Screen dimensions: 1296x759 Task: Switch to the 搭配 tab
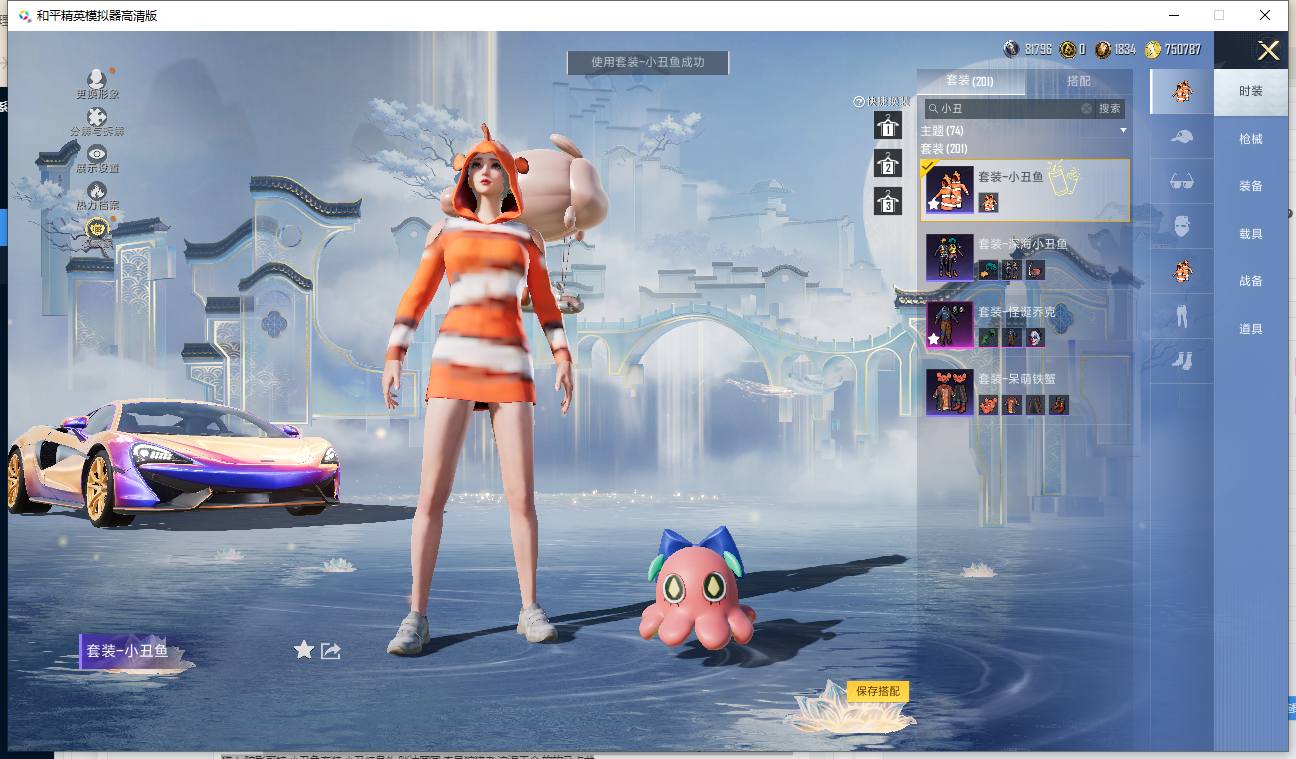pos(1078,81)
